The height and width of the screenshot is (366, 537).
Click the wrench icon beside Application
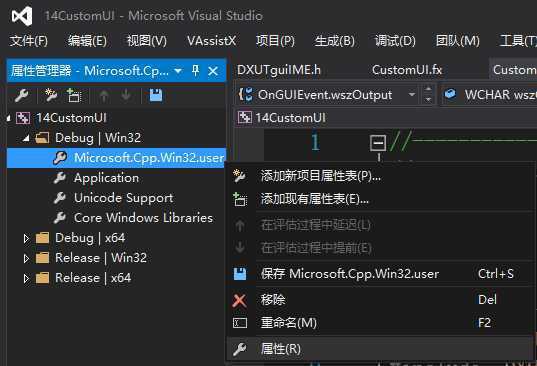[60, 178]
